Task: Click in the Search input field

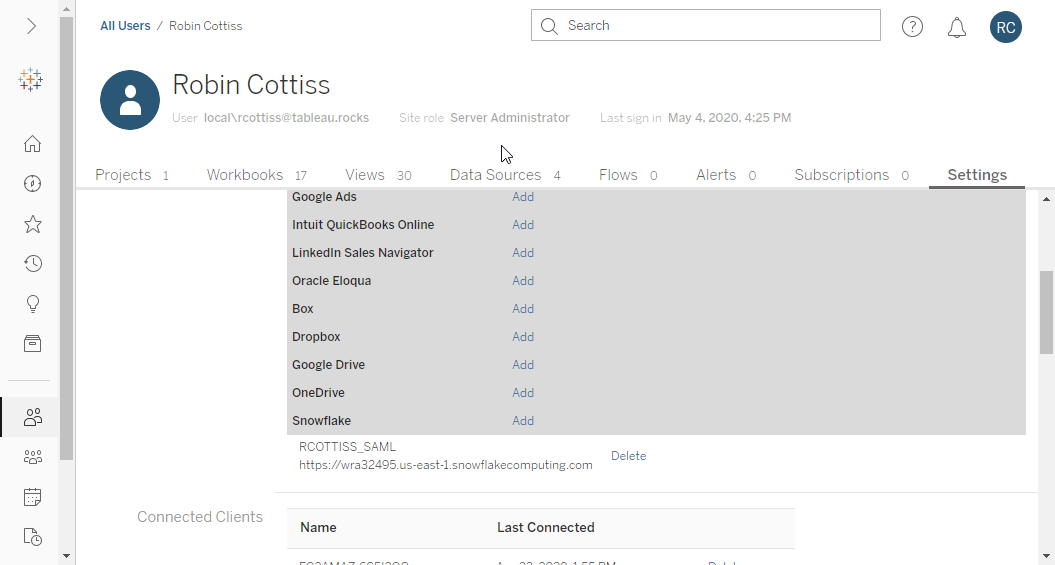Action: [x=706, y=26]
